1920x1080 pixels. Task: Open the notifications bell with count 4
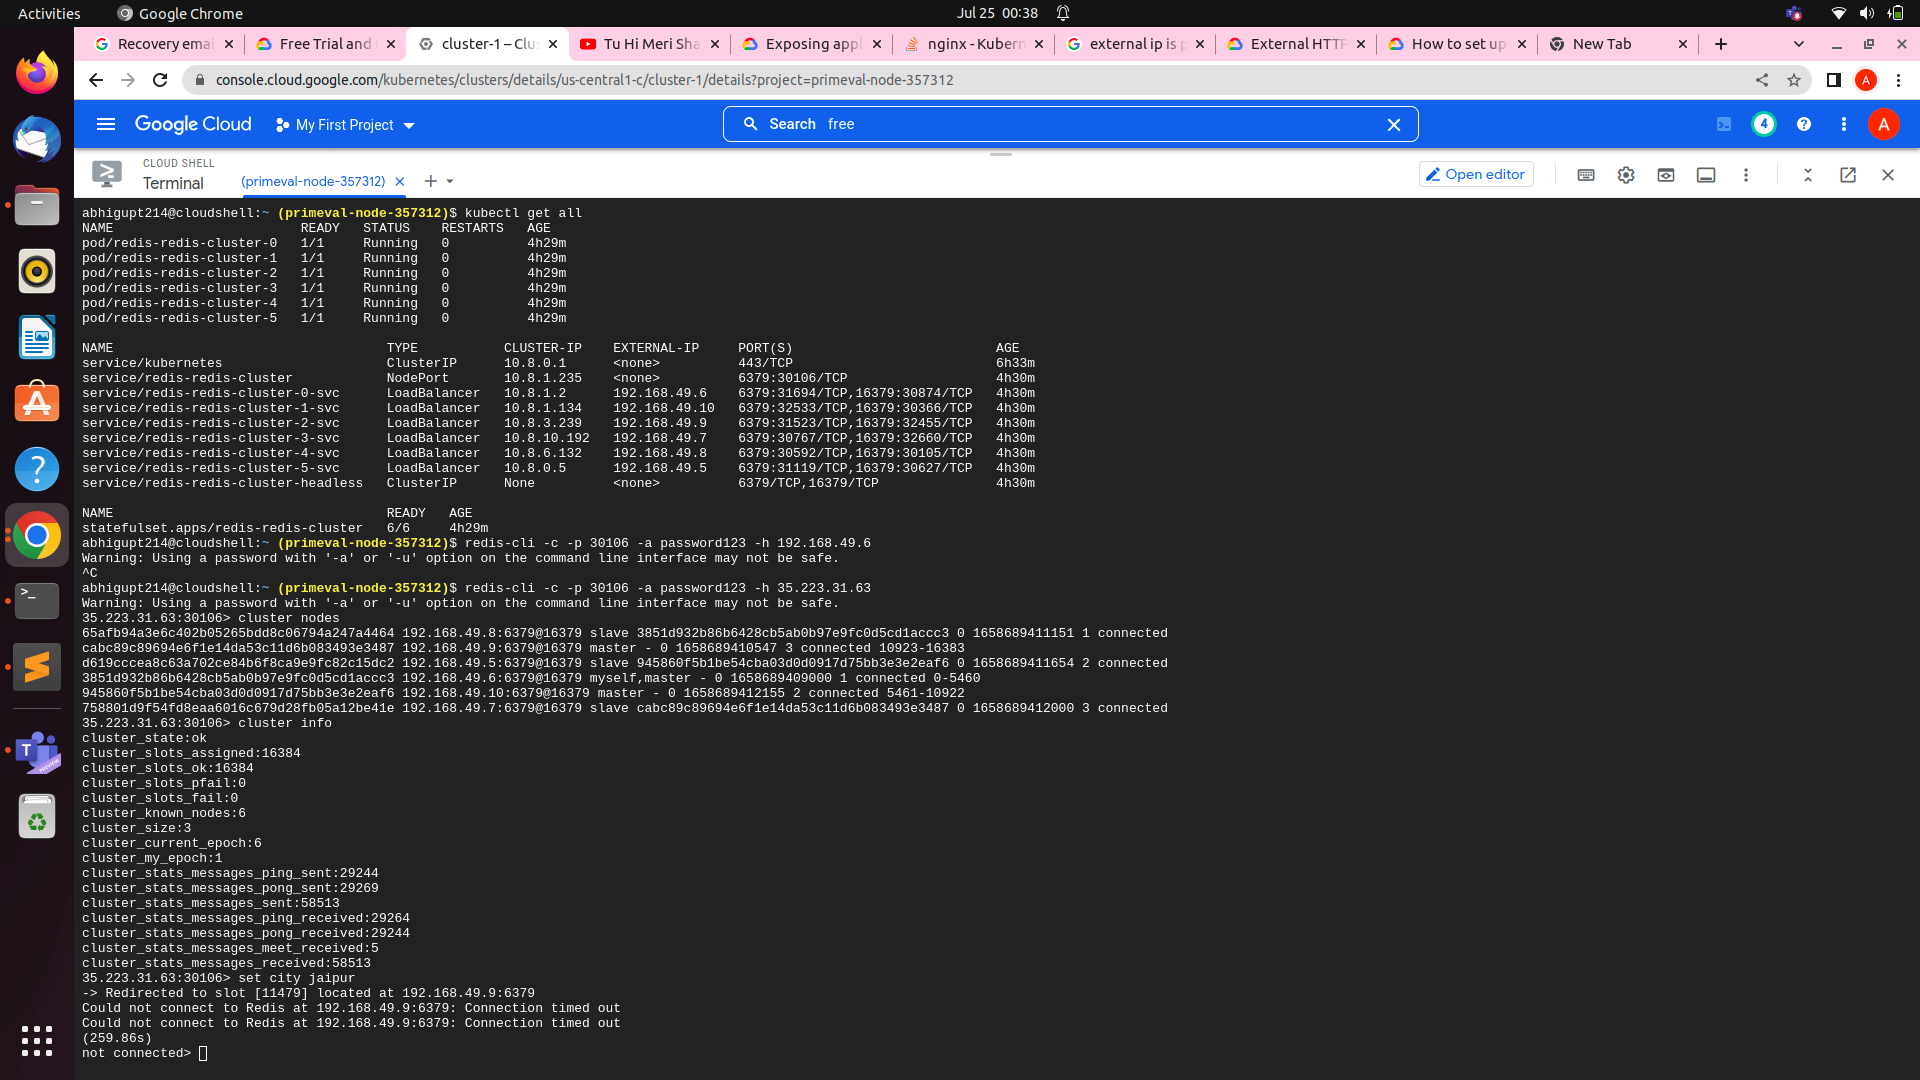click(1764, 125)
